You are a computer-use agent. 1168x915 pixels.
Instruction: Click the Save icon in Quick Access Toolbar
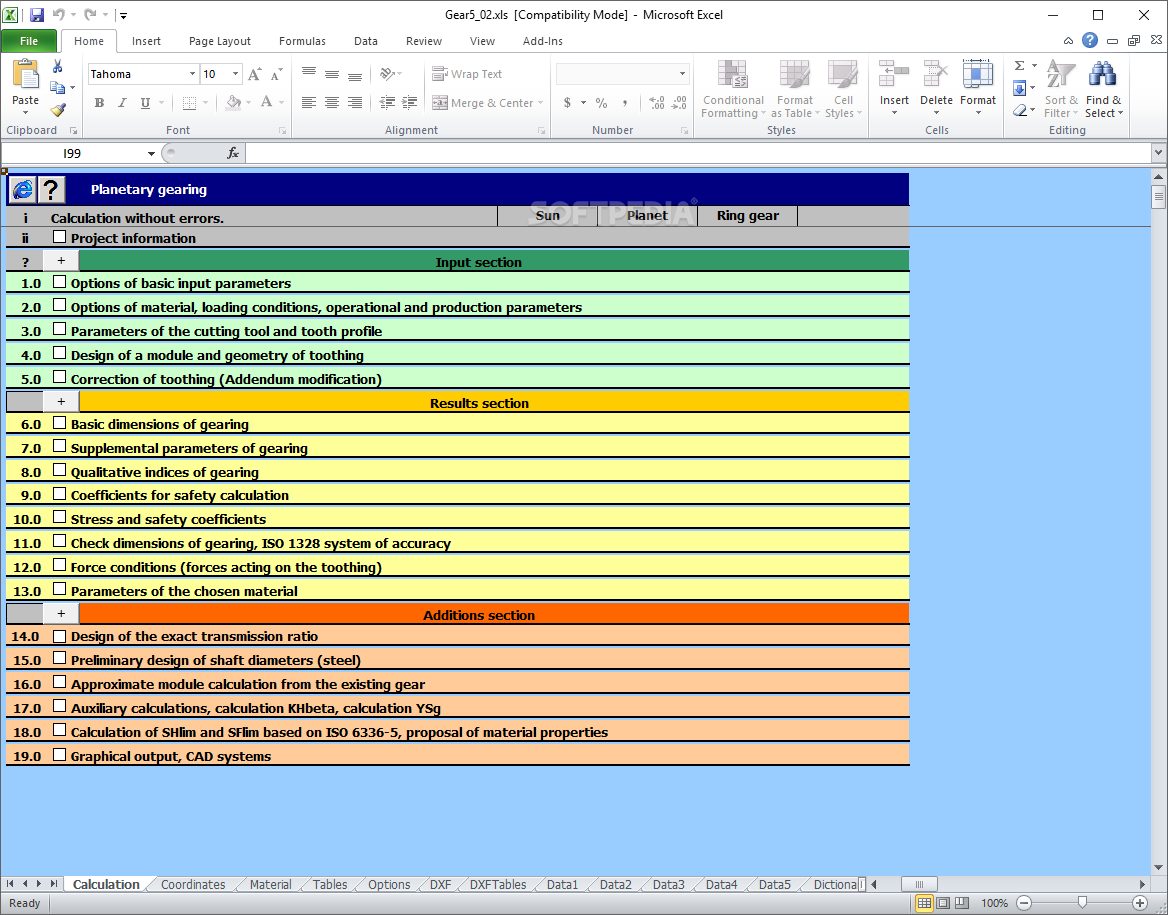[36, 15]
